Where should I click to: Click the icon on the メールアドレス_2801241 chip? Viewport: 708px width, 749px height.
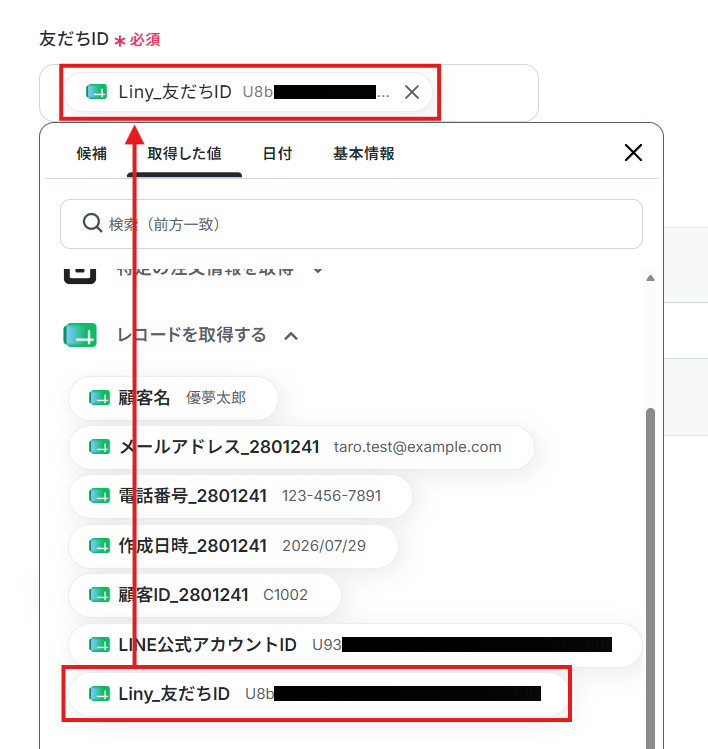(99, 447)
